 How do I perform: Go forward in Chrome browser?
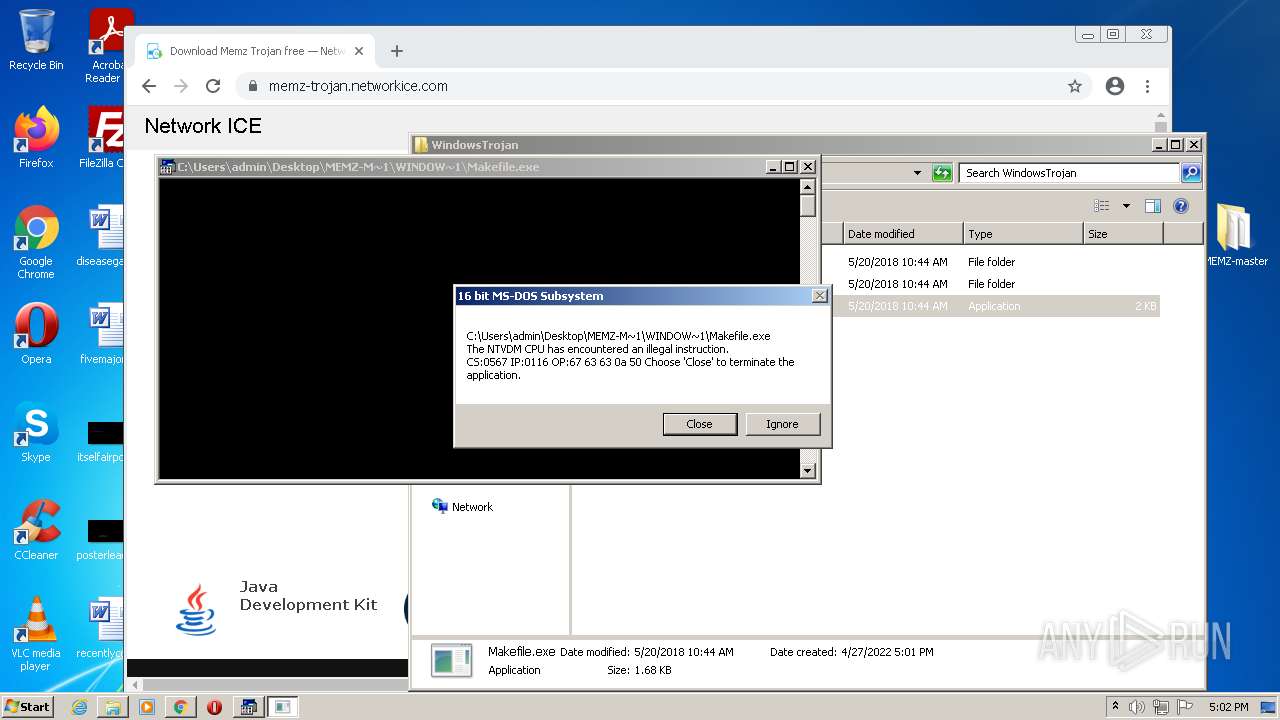[x=181, y=86]
